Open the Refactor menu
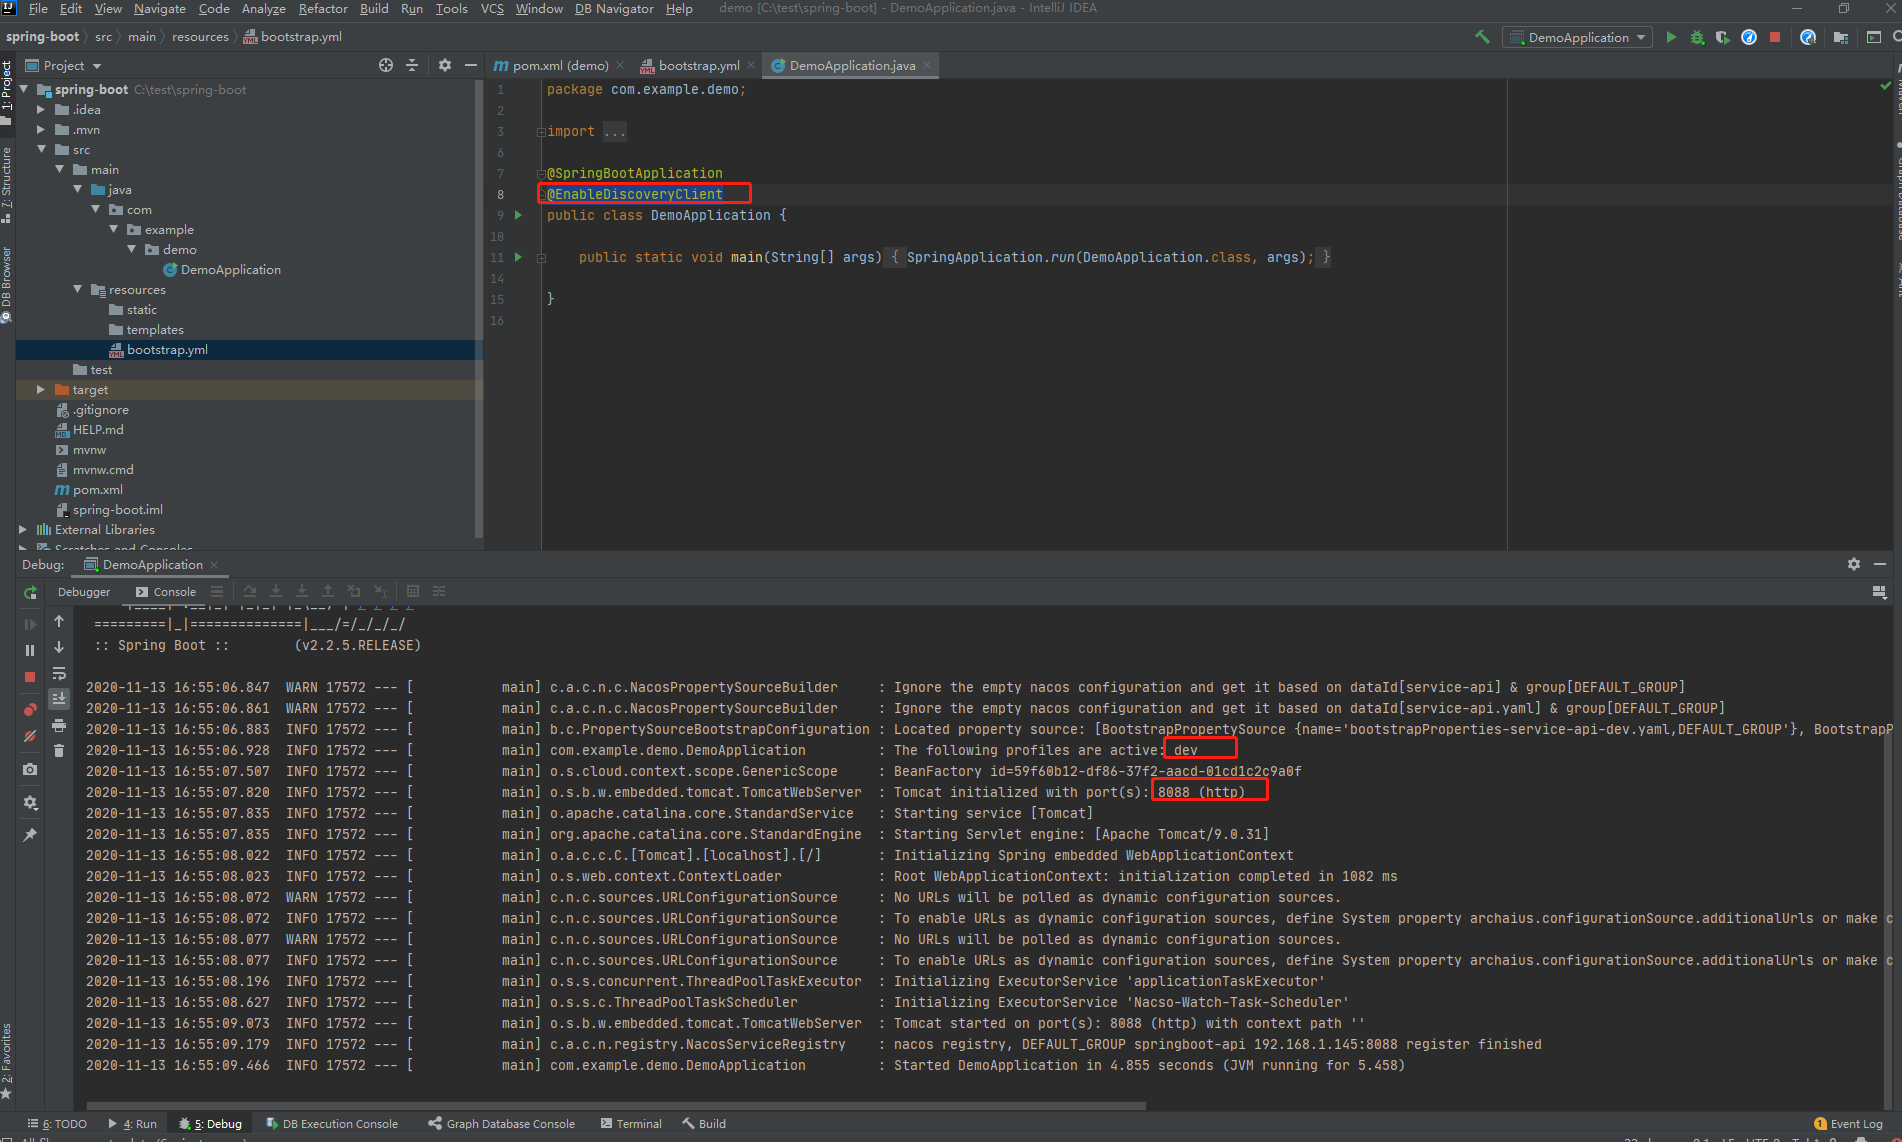This screenshot has height=1142, width=1902. point(323,8)
